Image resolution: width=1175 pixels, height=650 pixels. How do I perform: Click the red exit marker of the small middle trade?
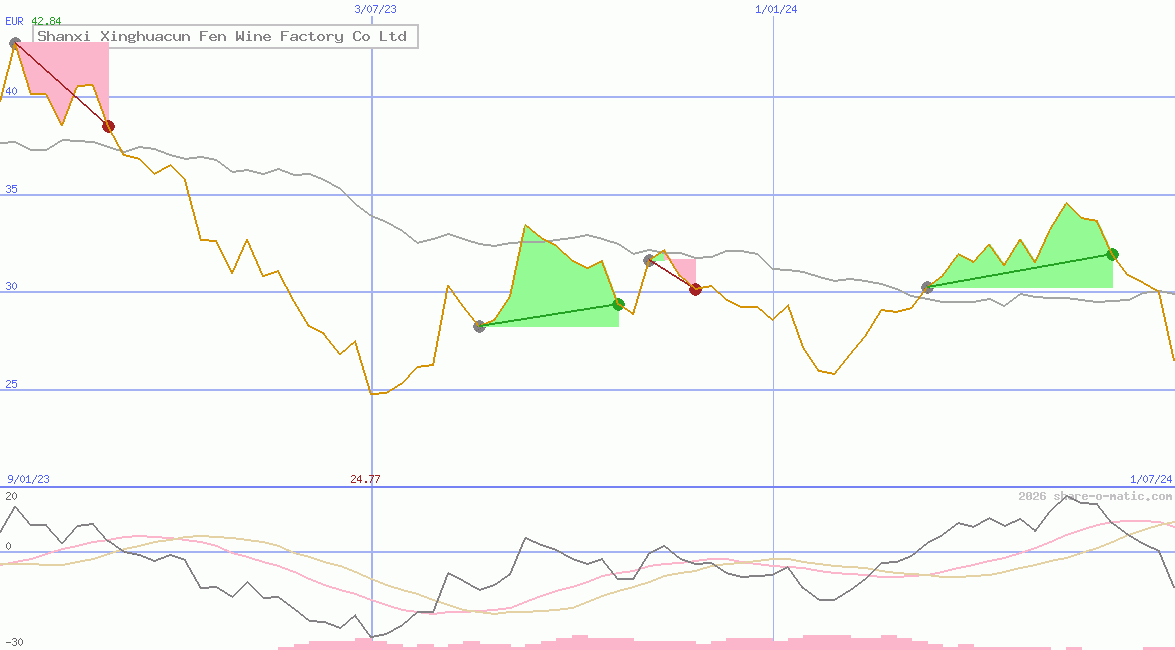695,289
